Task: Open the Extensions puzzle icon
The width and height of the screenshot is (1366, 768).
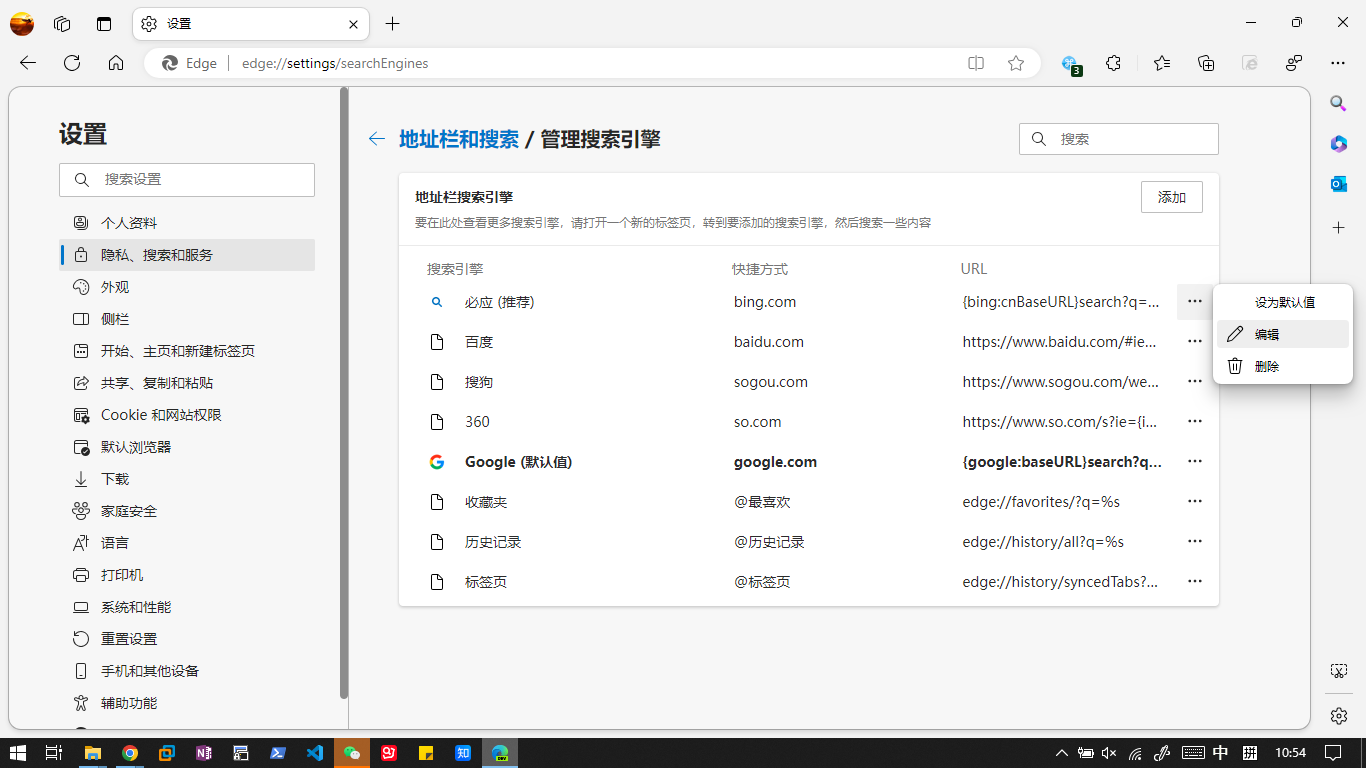Action: 1114,63
